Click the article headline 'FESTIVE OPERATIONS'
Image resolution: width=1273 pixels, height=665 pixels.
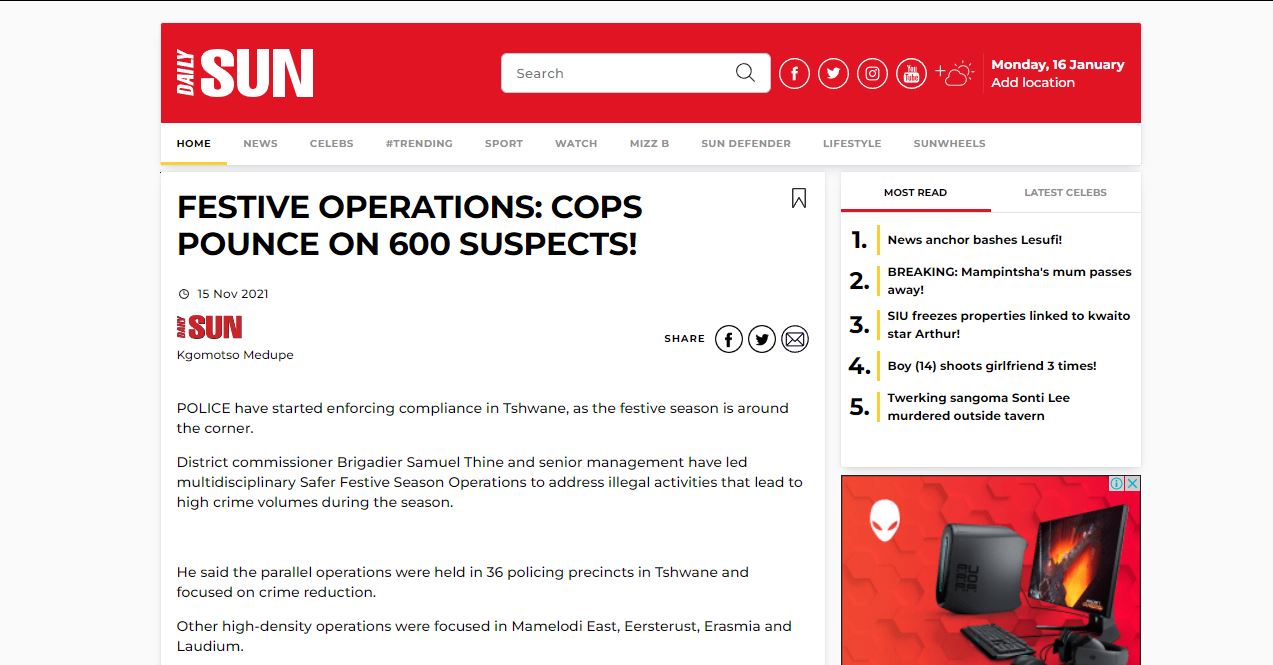click(409, 225)
